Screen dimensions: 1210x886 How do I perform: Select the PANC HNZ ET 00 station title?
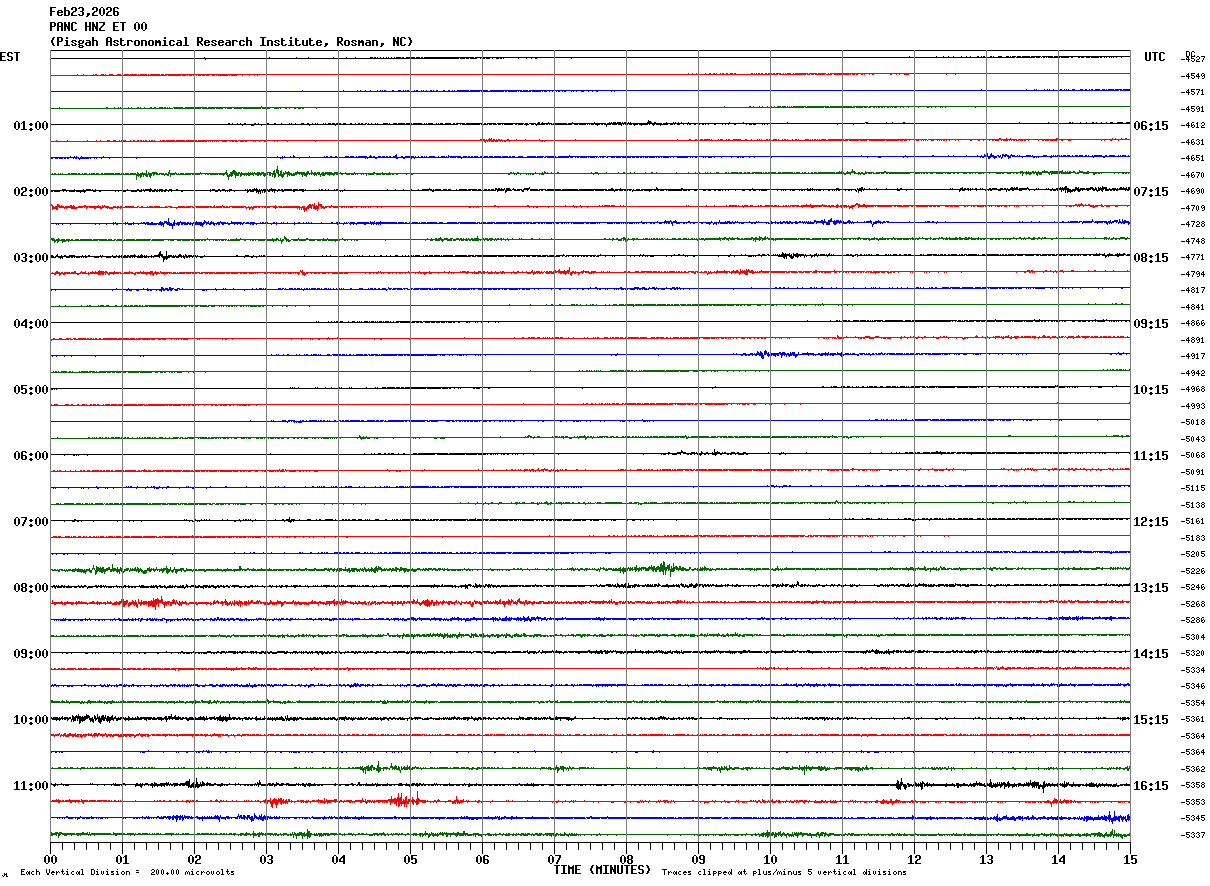[98, 27]
